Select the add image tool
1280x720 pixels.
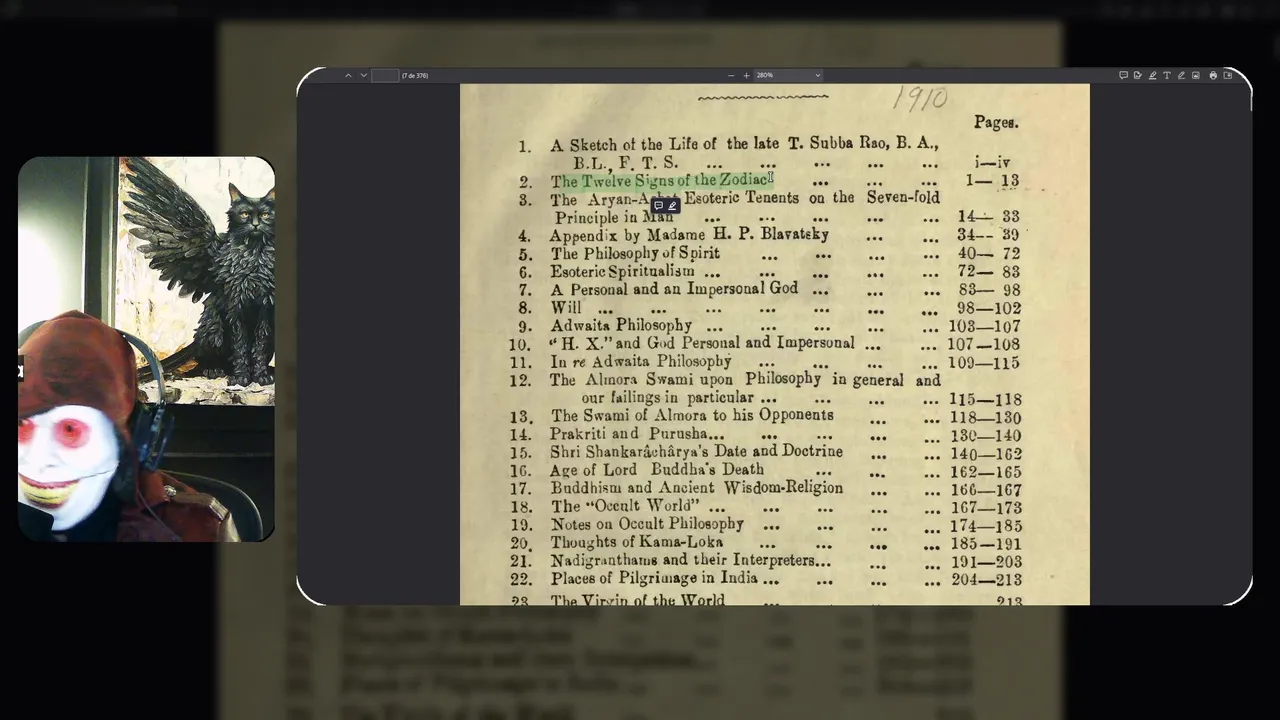click(1196, 75)
